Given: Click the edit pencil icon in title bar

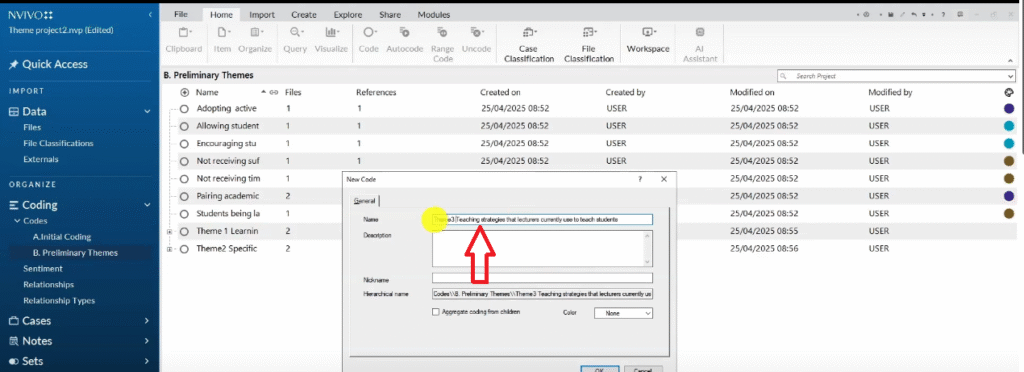Looking at the screenshot, I should [903, 14].
